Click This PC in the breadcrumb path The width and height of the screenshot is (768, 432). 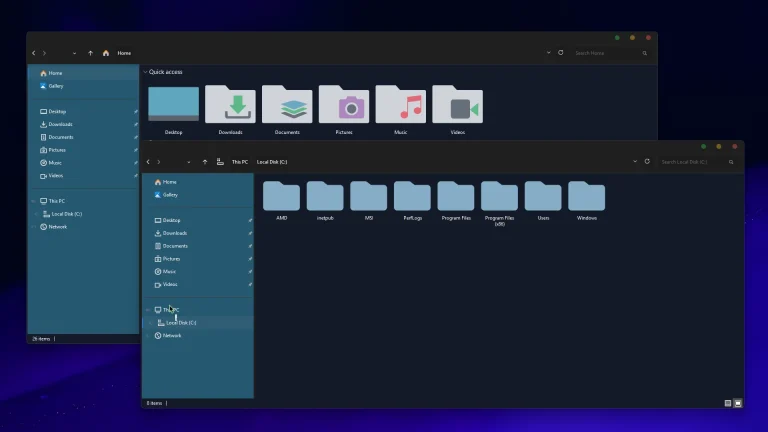(240, 161)
